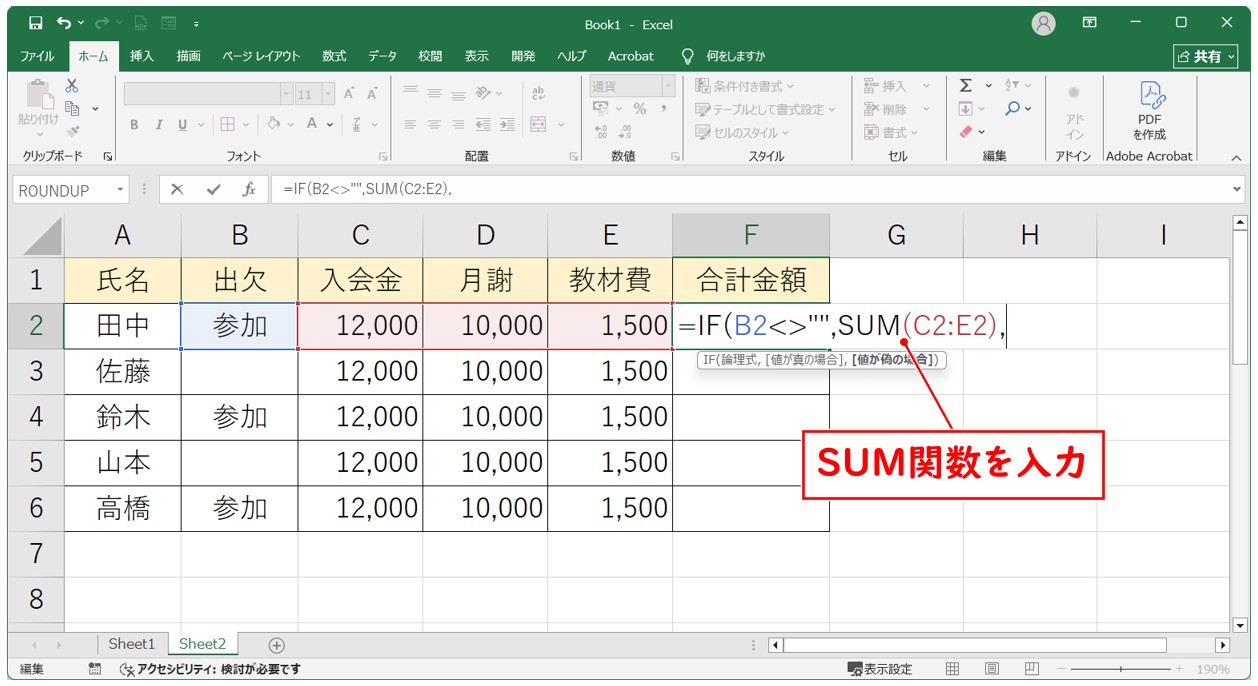Switch to Page Break Preview view
Screen dimensions: 1258x686
[1031, 669]
